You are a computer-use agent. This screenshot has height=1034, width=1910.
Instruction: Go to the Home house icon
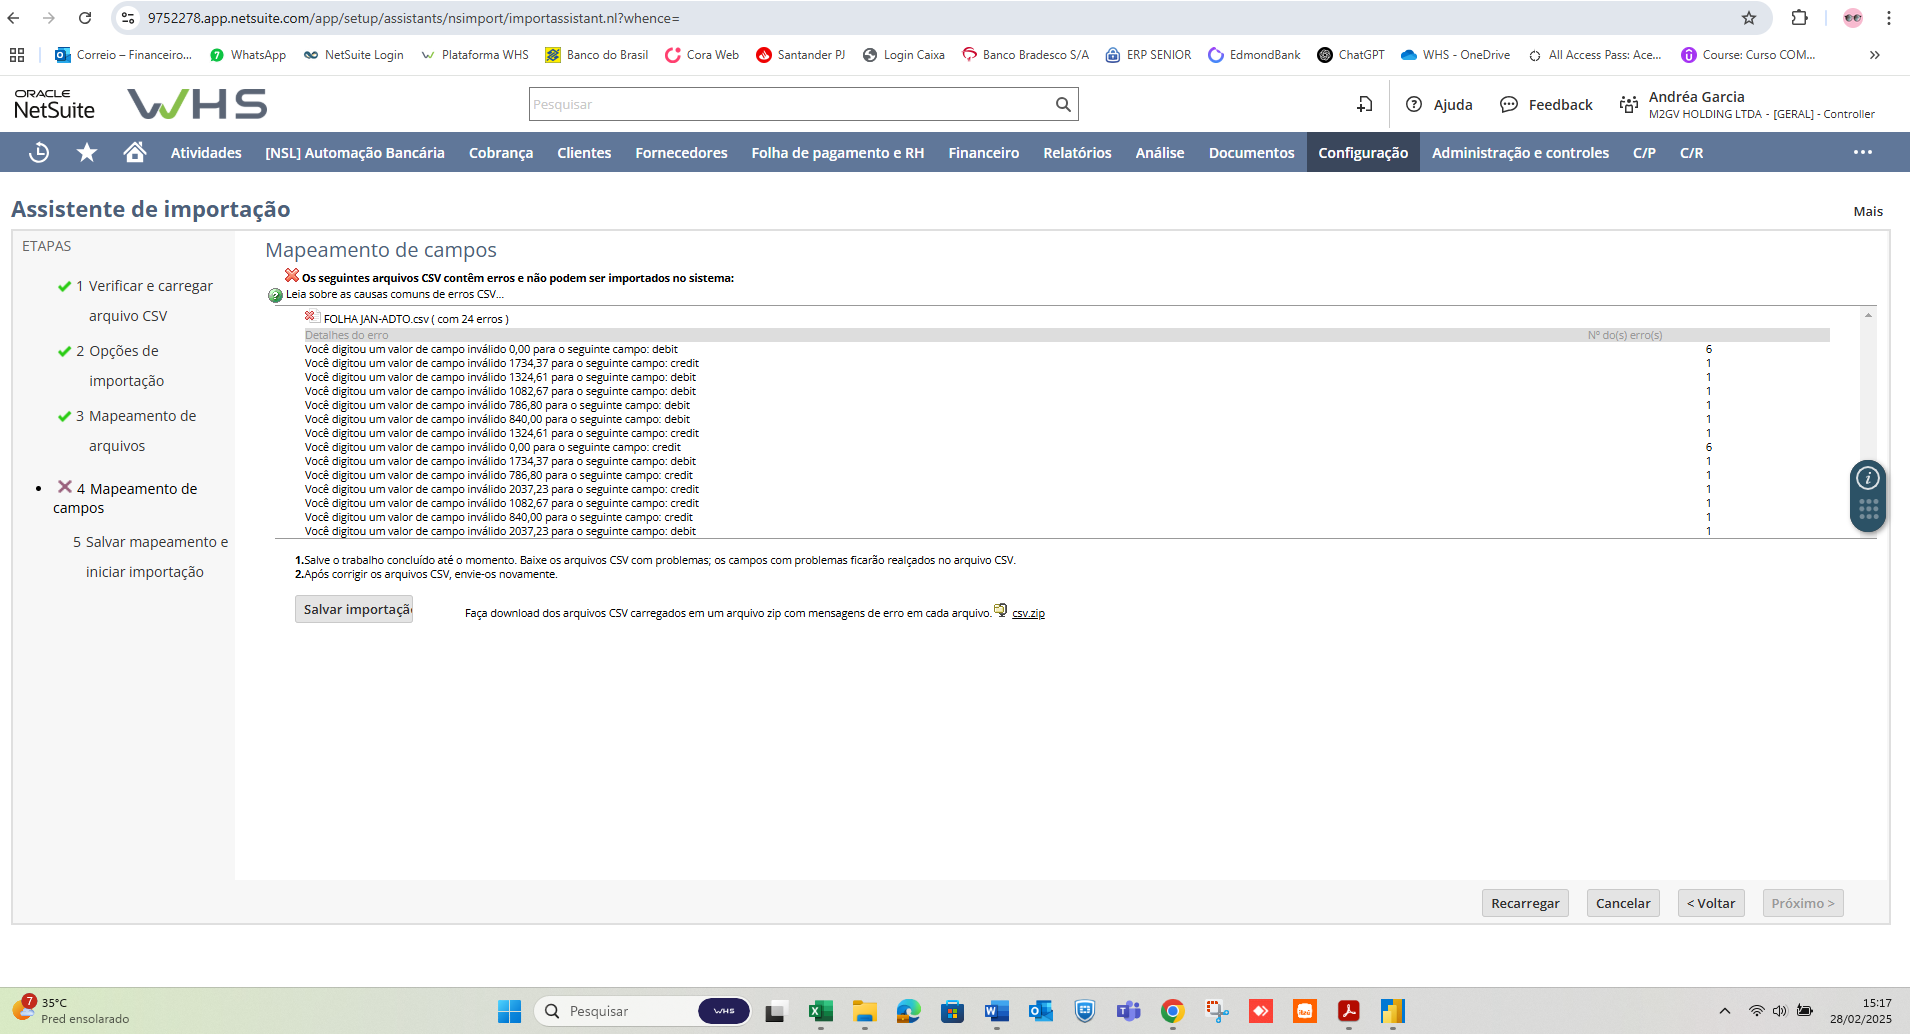click(x=135, y=152)
